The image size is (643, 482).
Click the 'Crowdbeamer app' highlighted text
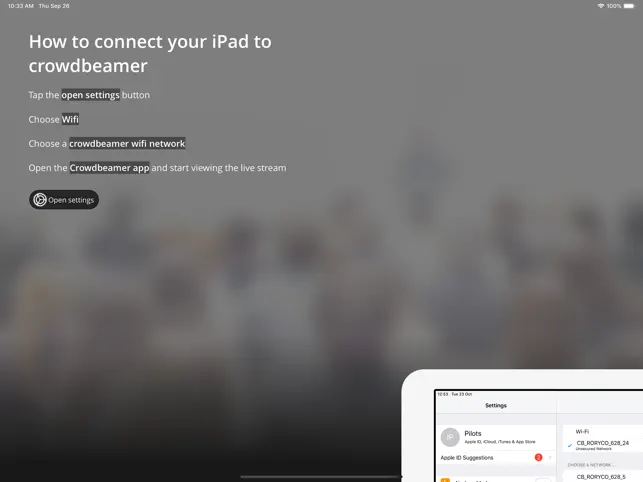(109, 168)
